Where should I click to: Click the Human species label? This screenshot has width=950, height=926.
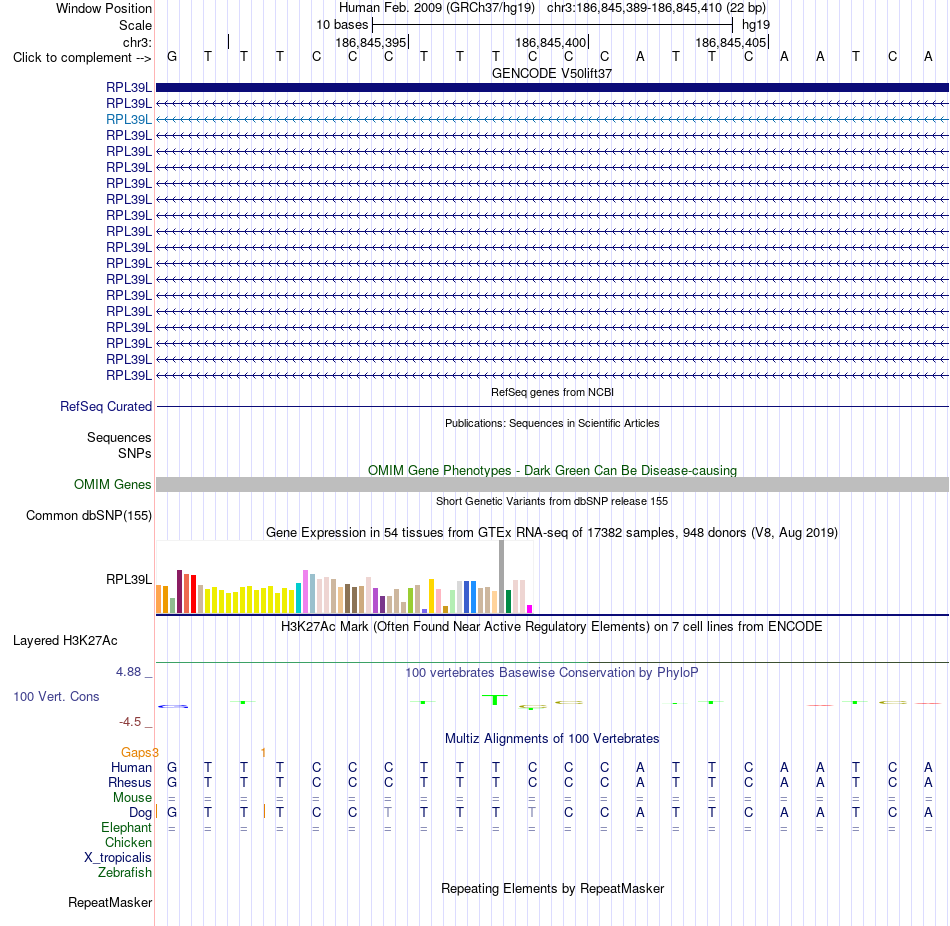point(131,768)
